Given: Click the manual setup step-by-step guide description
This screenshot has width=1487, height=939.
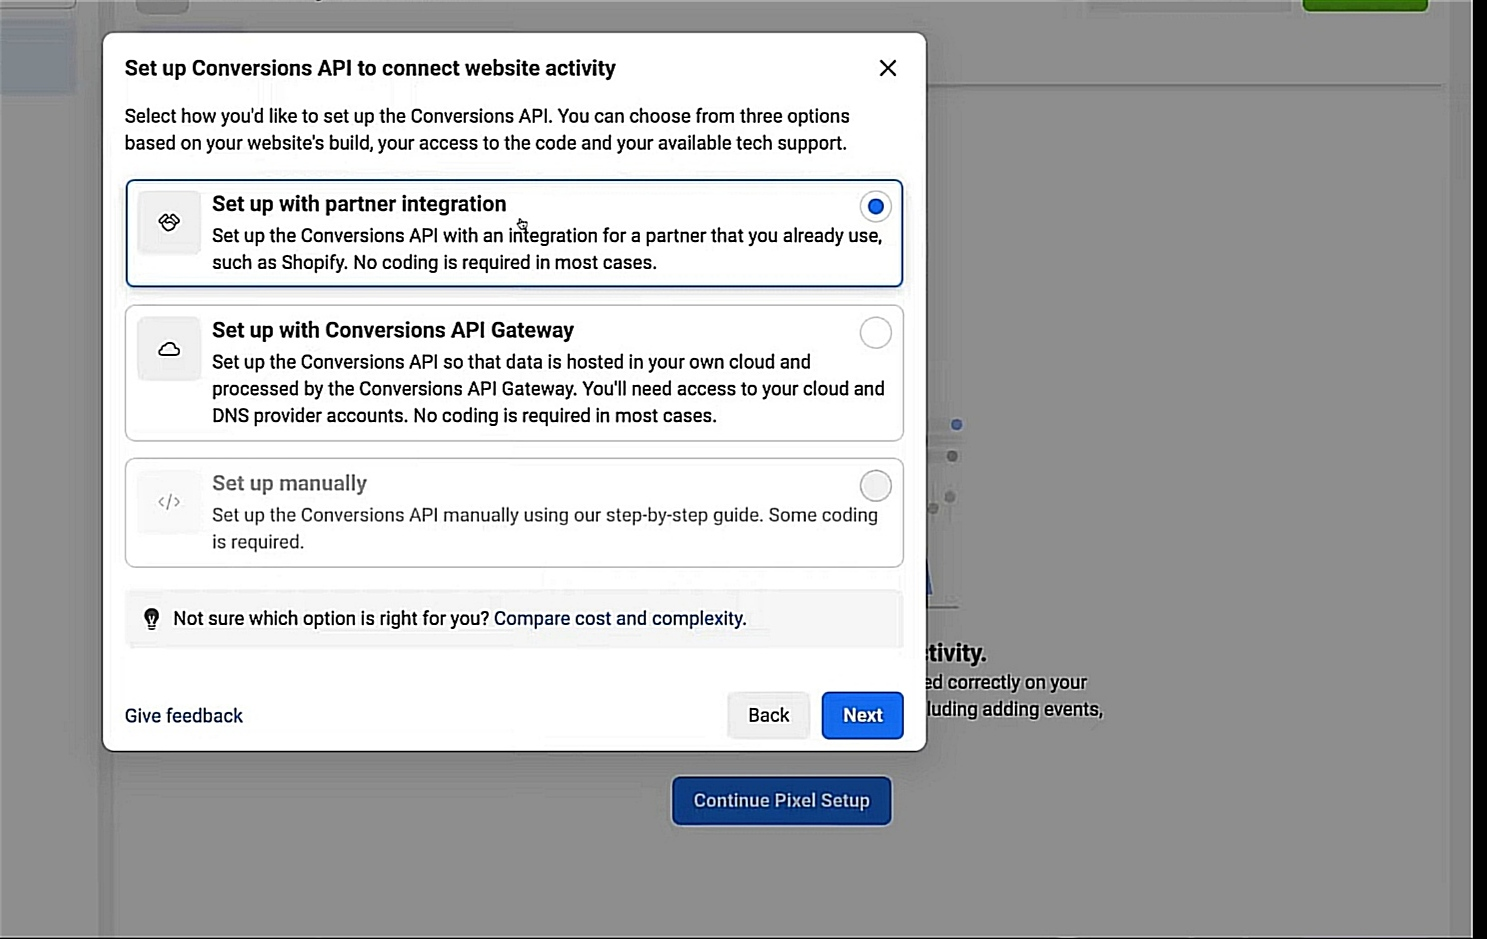Looking at the screenshot, I should coord(544,528).
